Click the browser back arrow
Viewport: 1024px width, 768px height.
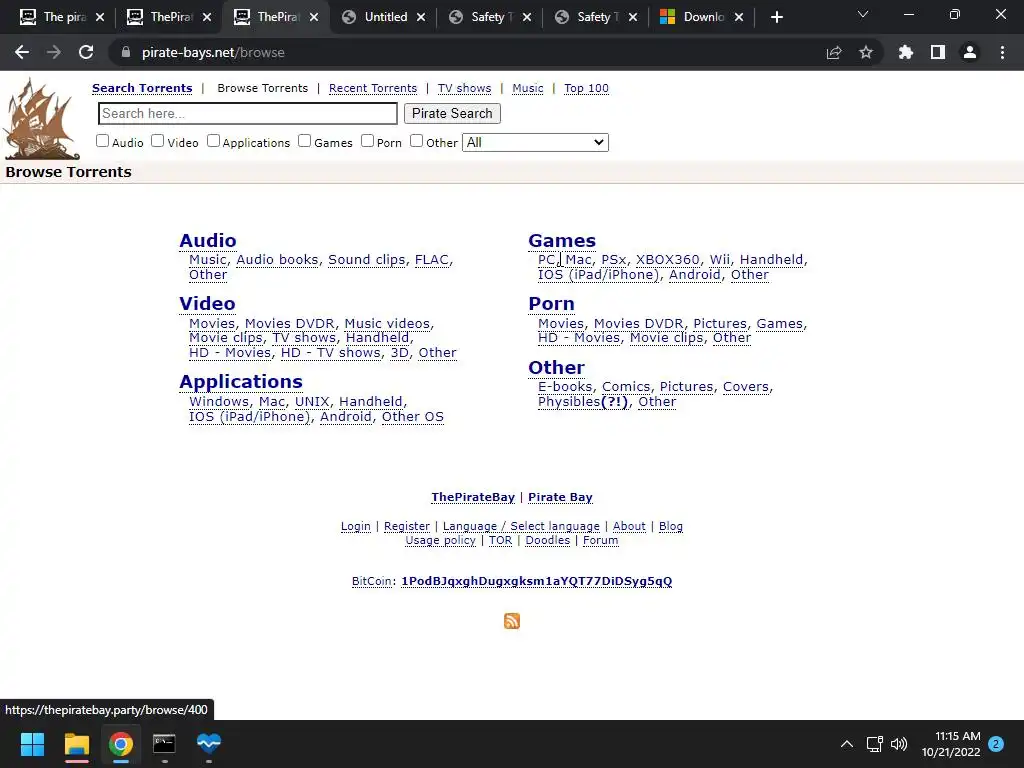click(x=22, y=52)
